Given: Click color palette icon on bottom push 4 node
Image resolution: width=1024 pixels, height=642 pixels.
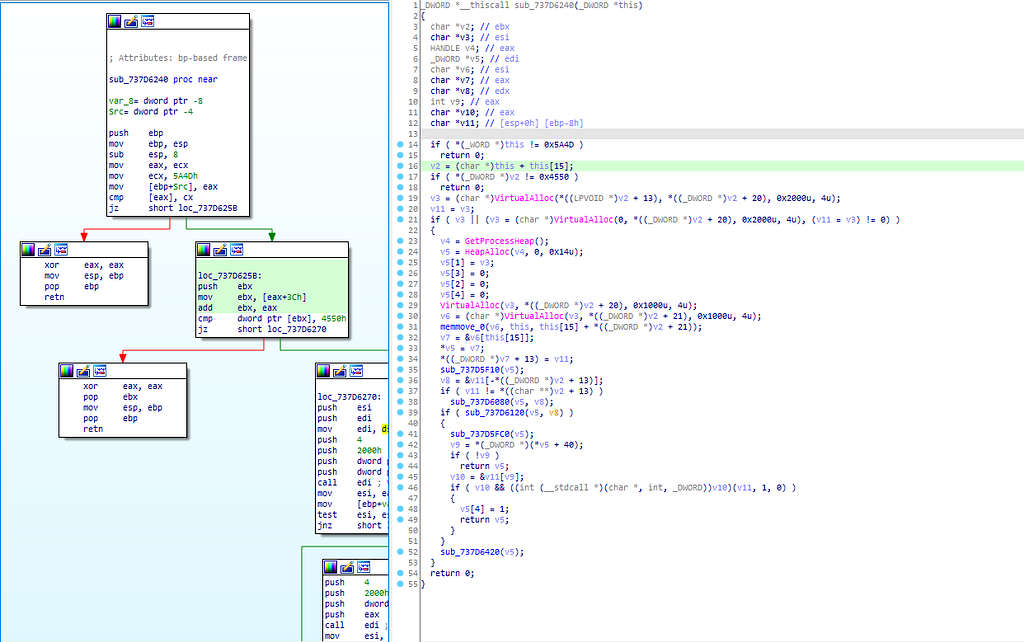Looking at the screenshot, I should coord(330,567).
